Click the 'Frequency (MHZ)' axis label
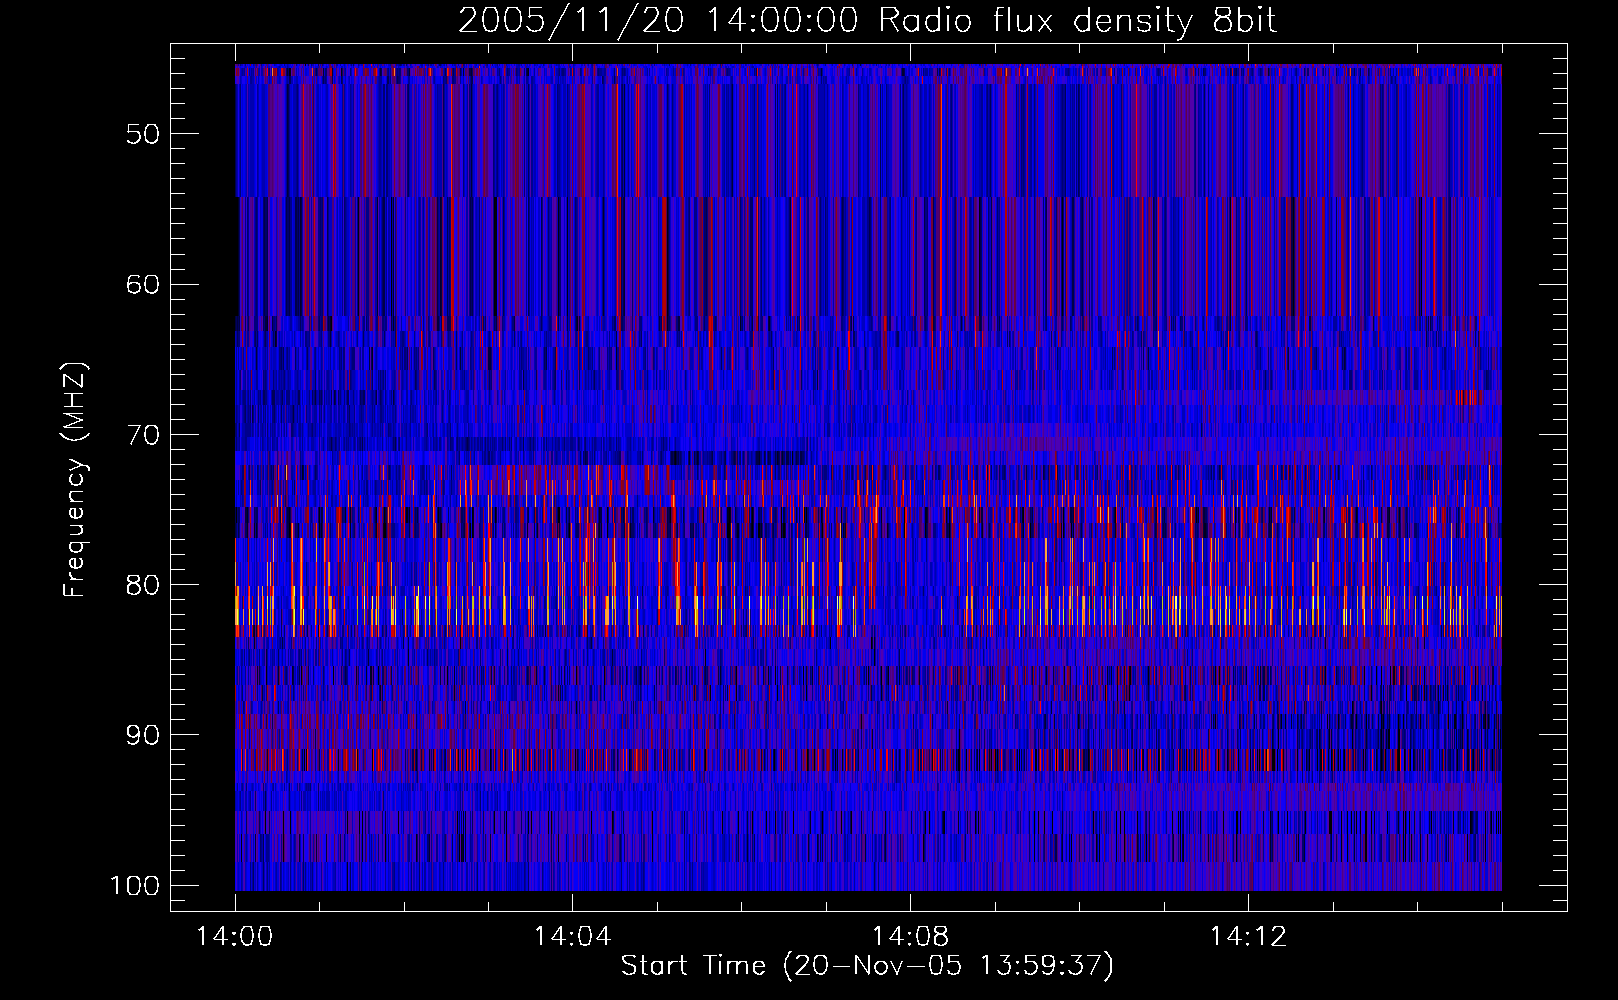Screen dimensions: 1618x1000 75,480
